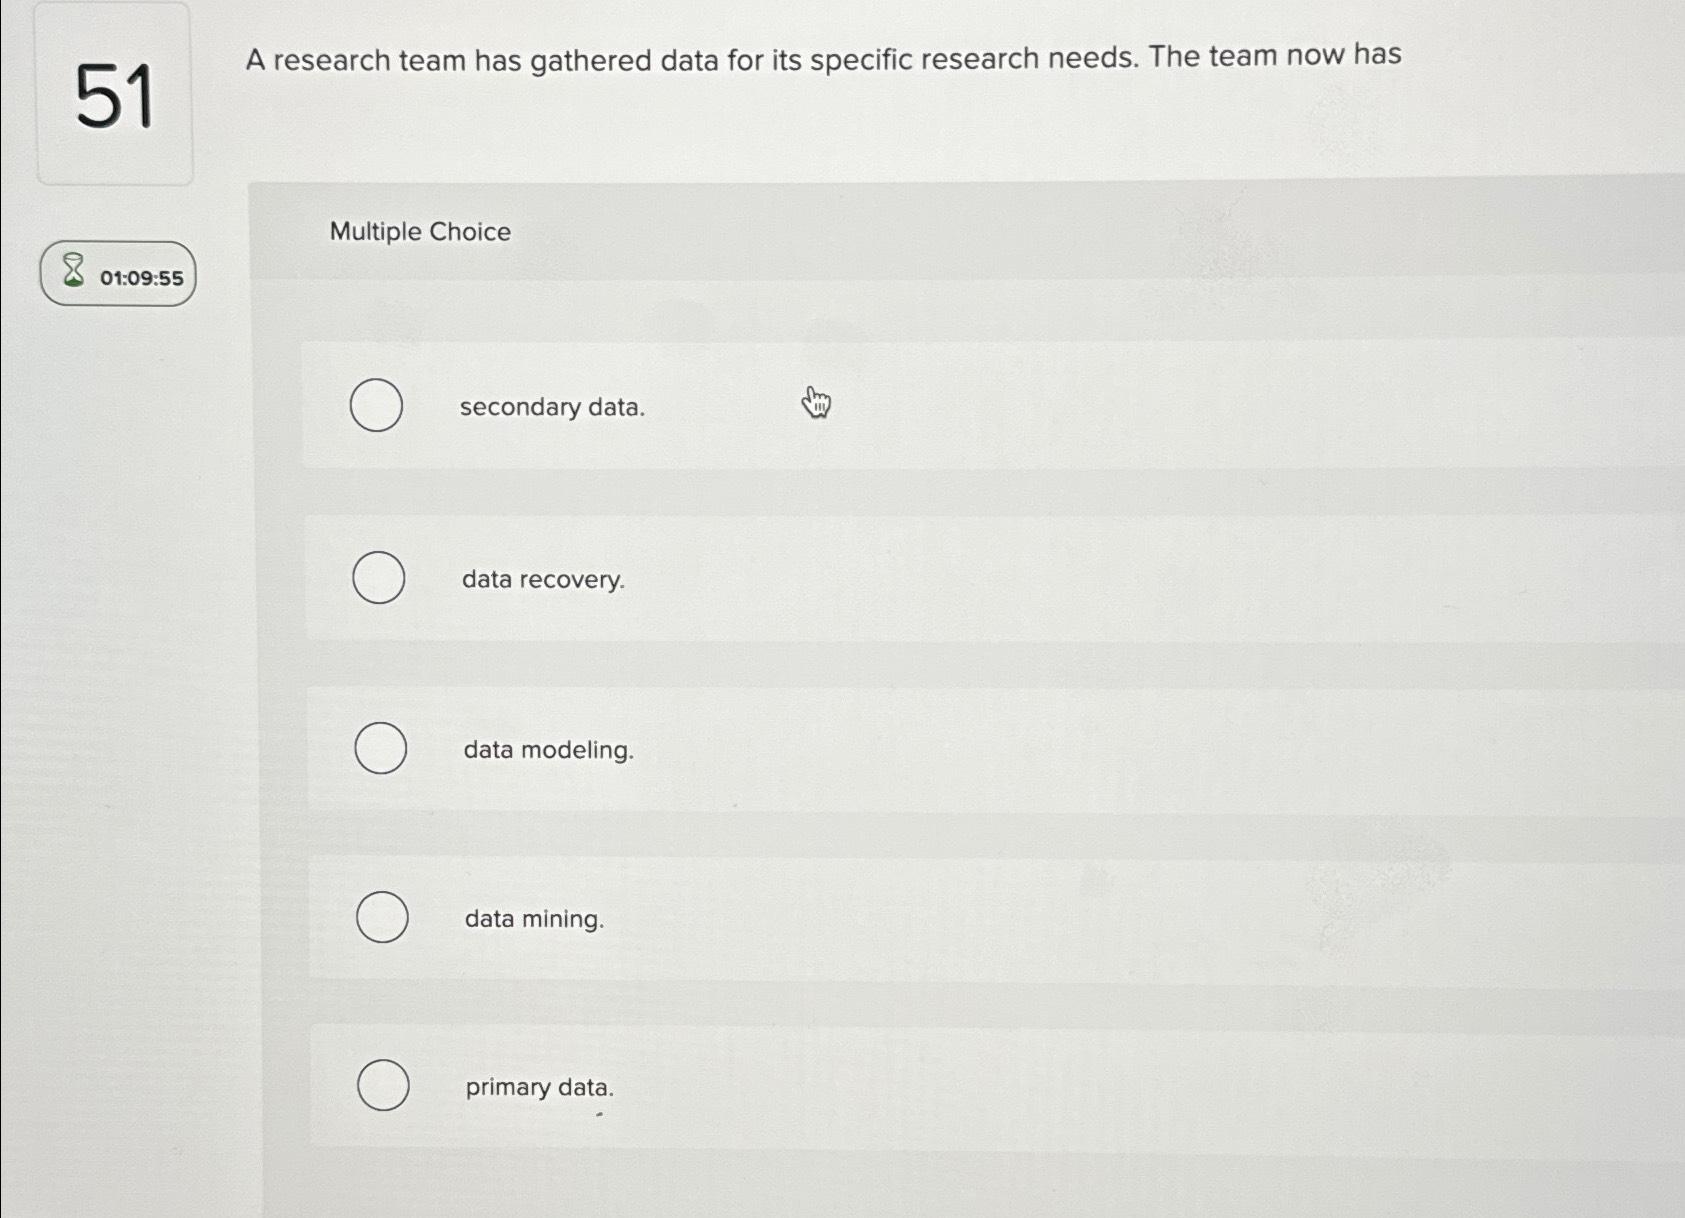Click the data recovery answer text

(542, 578)
